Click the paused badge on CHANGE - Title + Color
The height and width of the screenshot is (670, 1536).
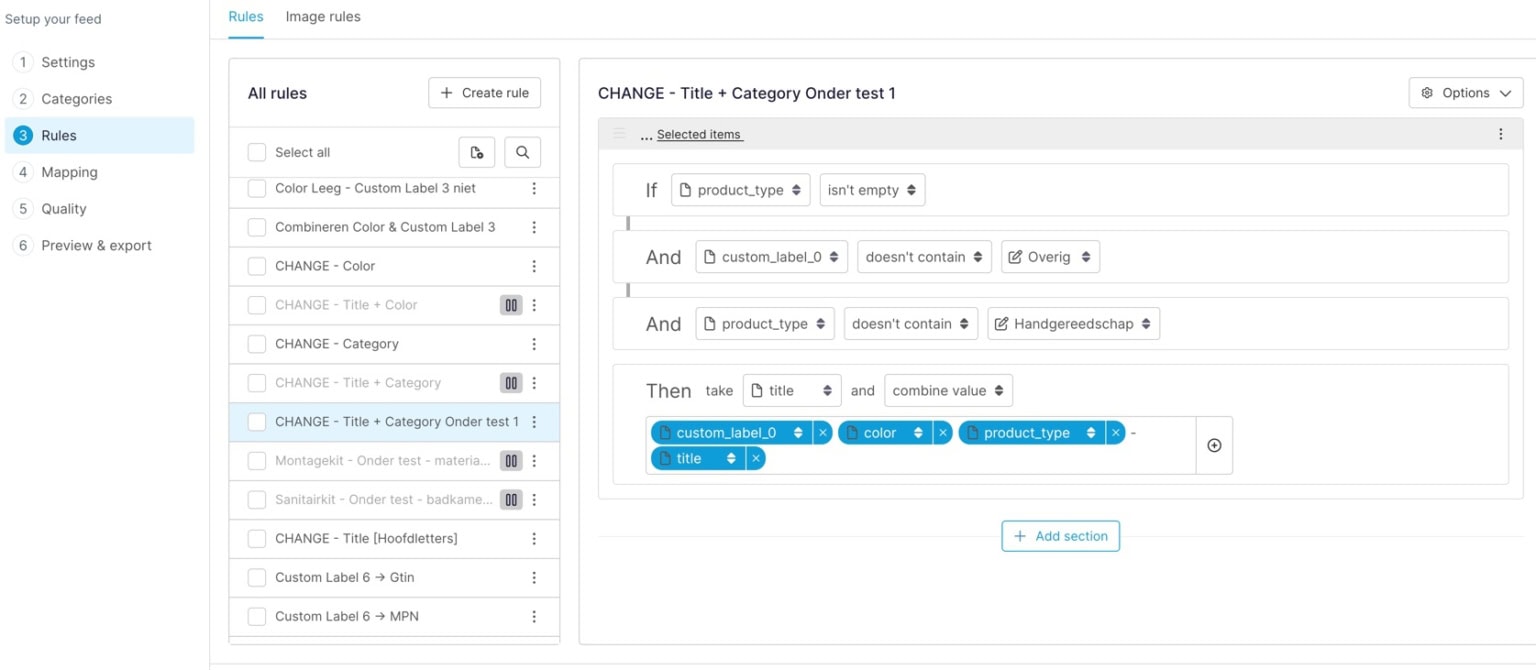tap(511, 304)
